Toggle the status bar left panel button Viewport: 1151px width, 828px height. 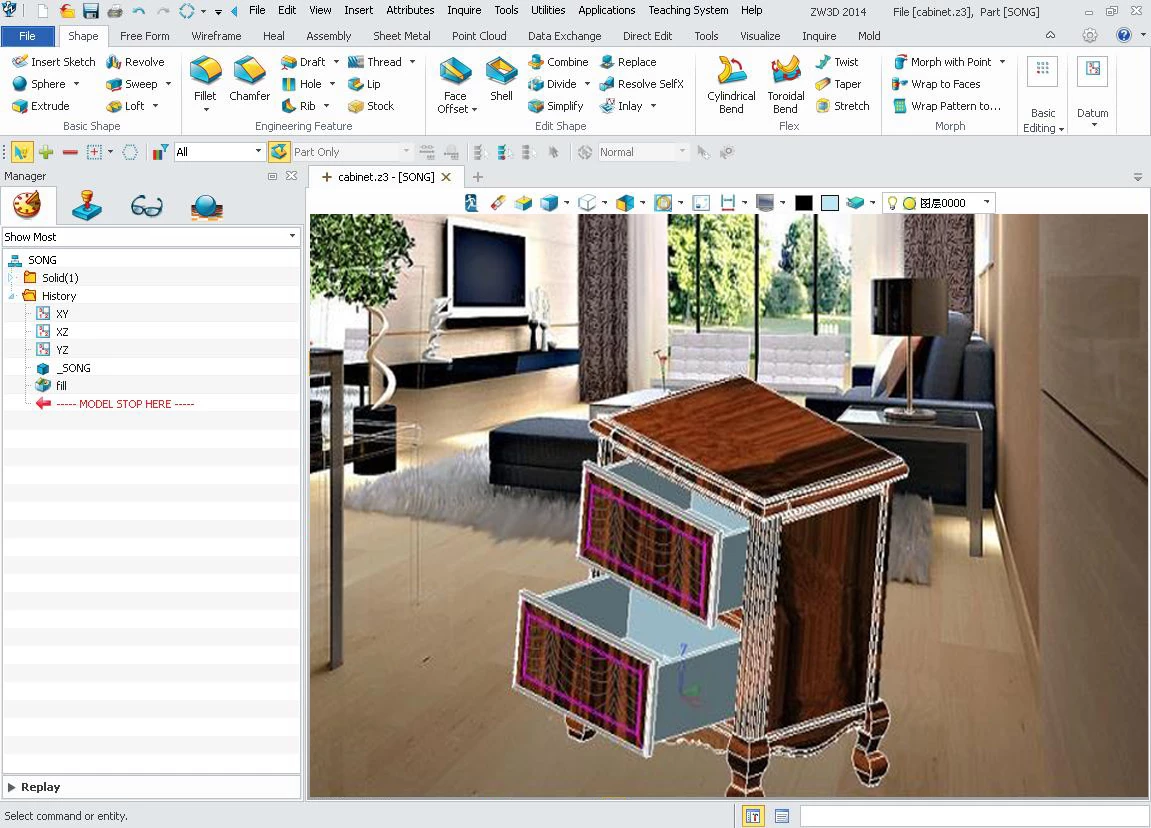[x=753, y=816]
